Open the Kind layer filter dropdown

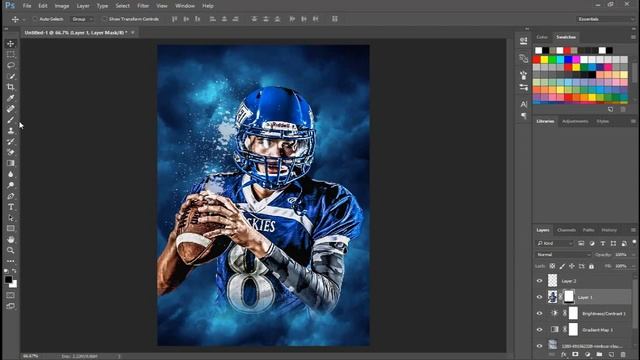click(555, 243)
